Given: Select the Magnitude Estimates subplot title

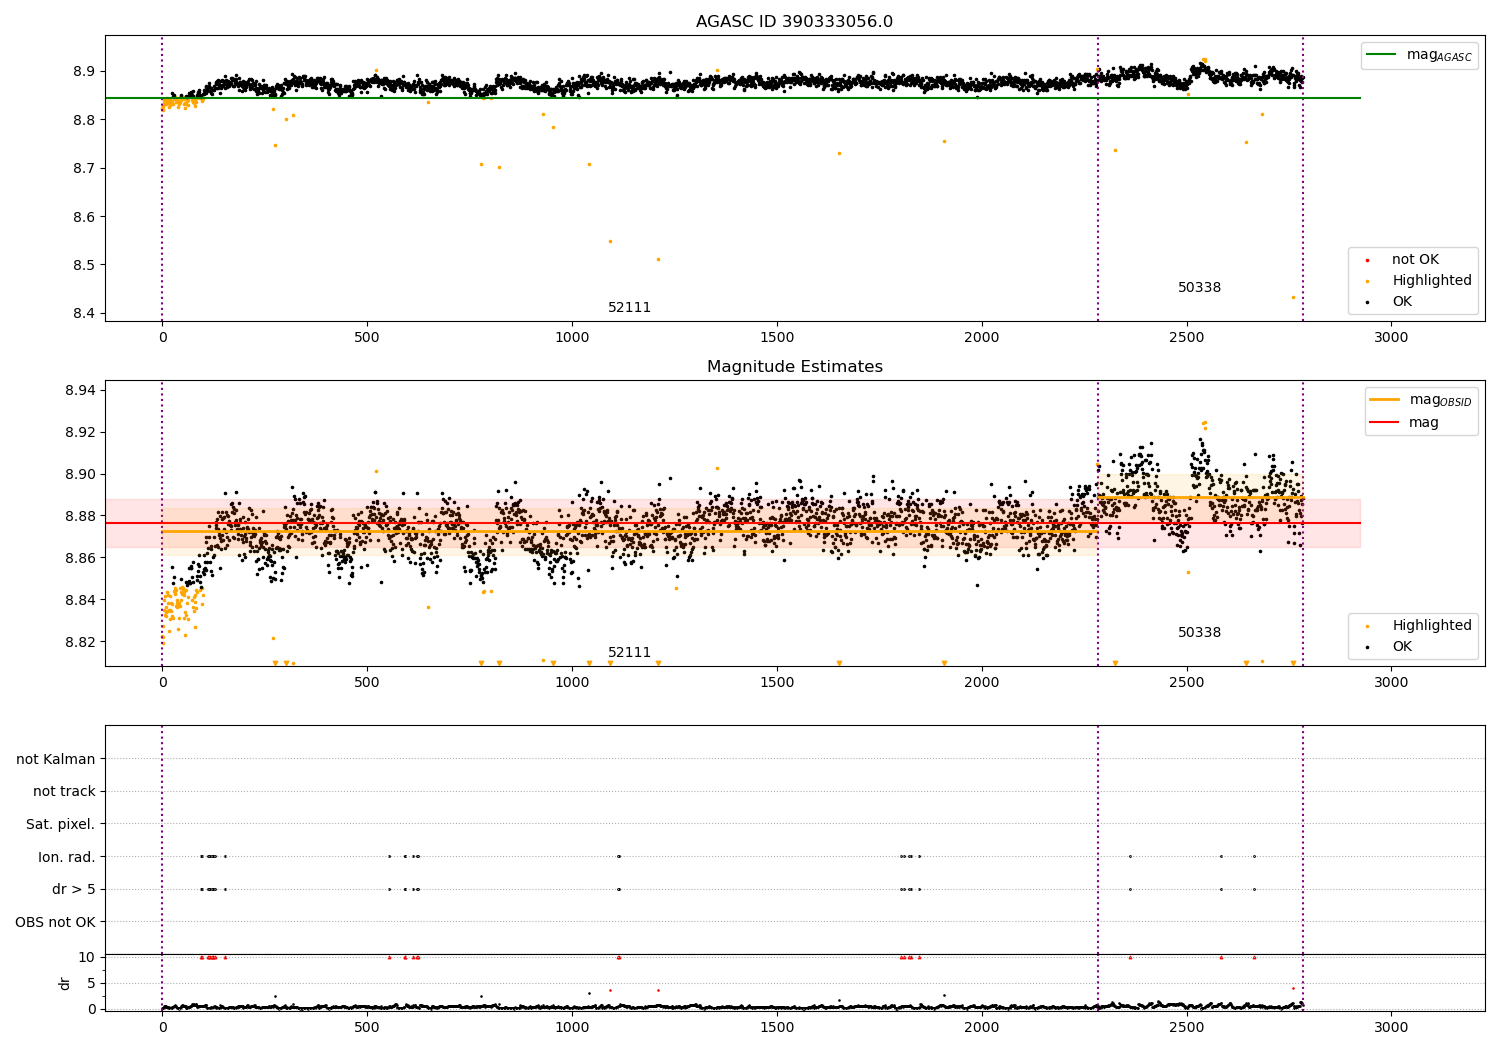Looking at the screenshot, I should click(x=794, y=367).
